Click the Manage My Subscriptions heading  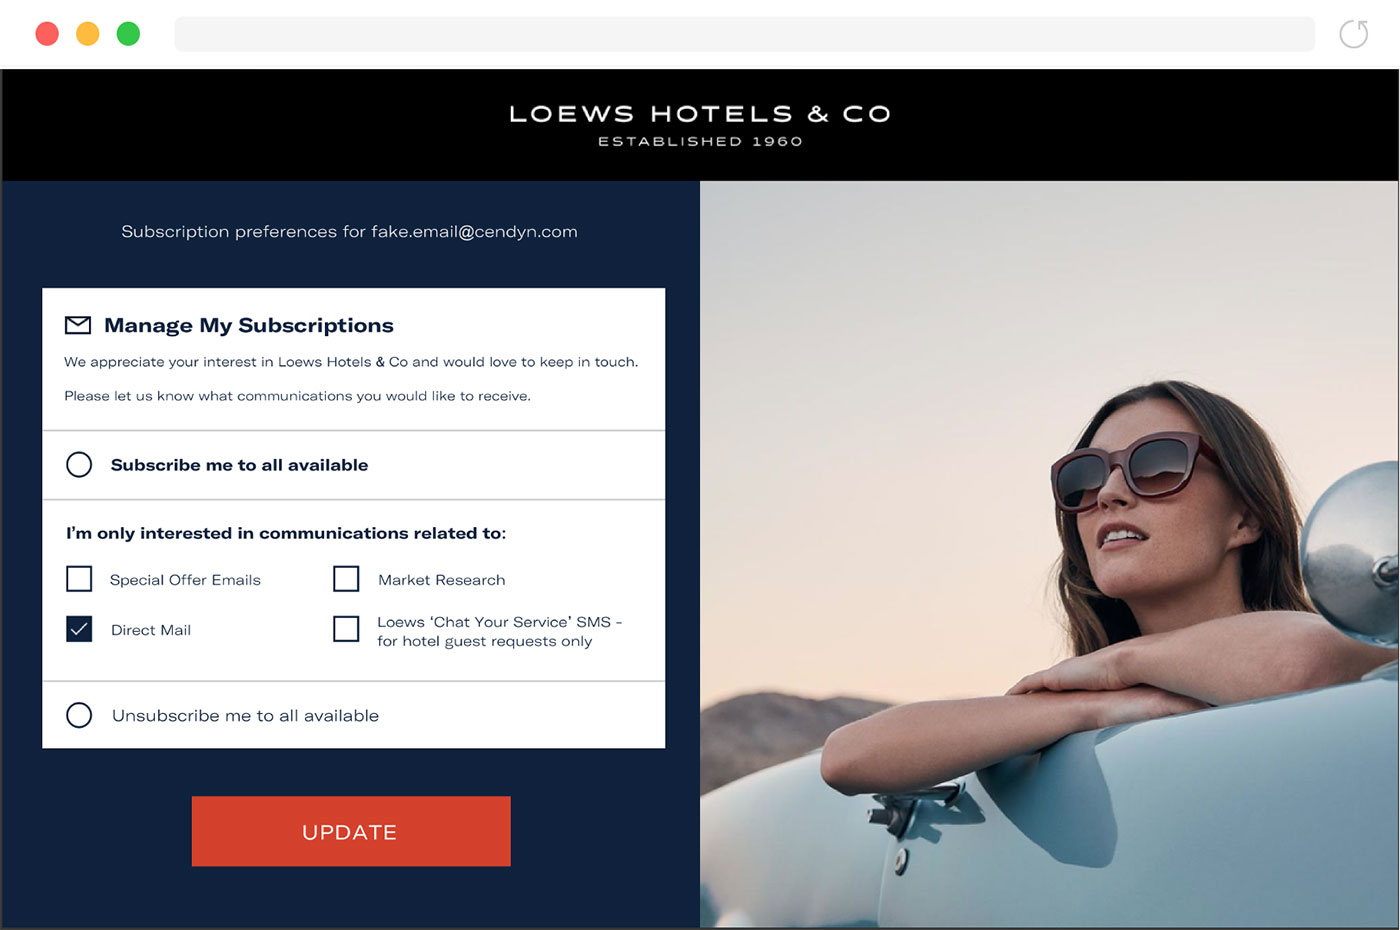tap(249, 325)
